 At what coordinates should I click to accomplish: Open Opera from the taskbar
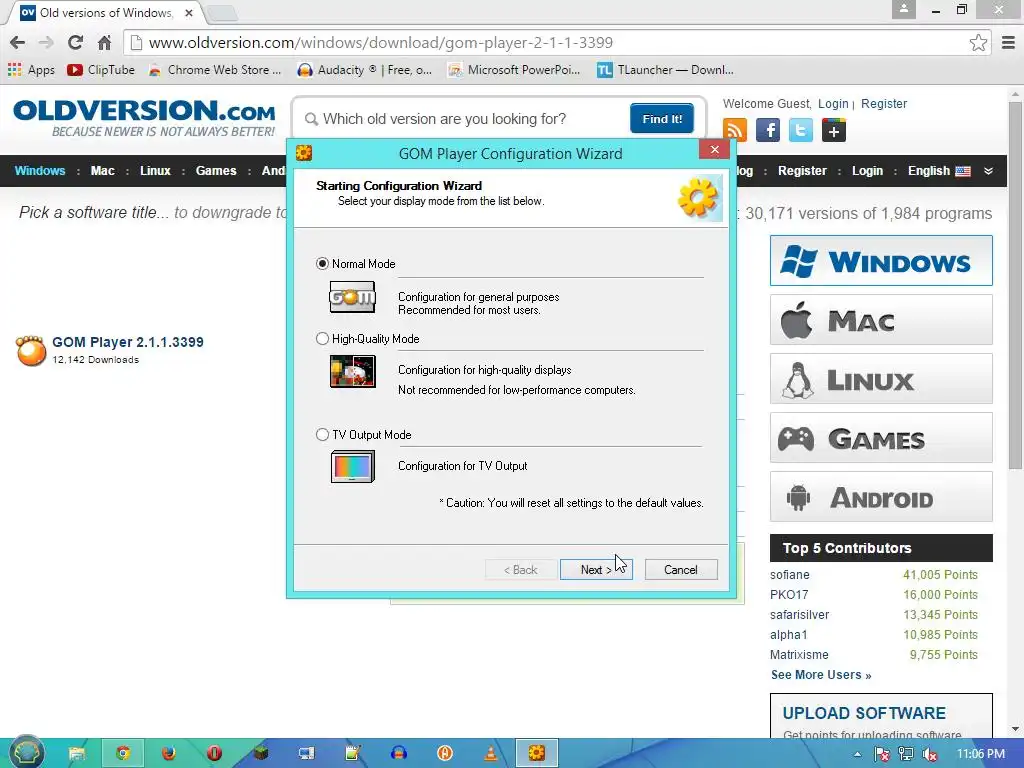tap(214, 754)
